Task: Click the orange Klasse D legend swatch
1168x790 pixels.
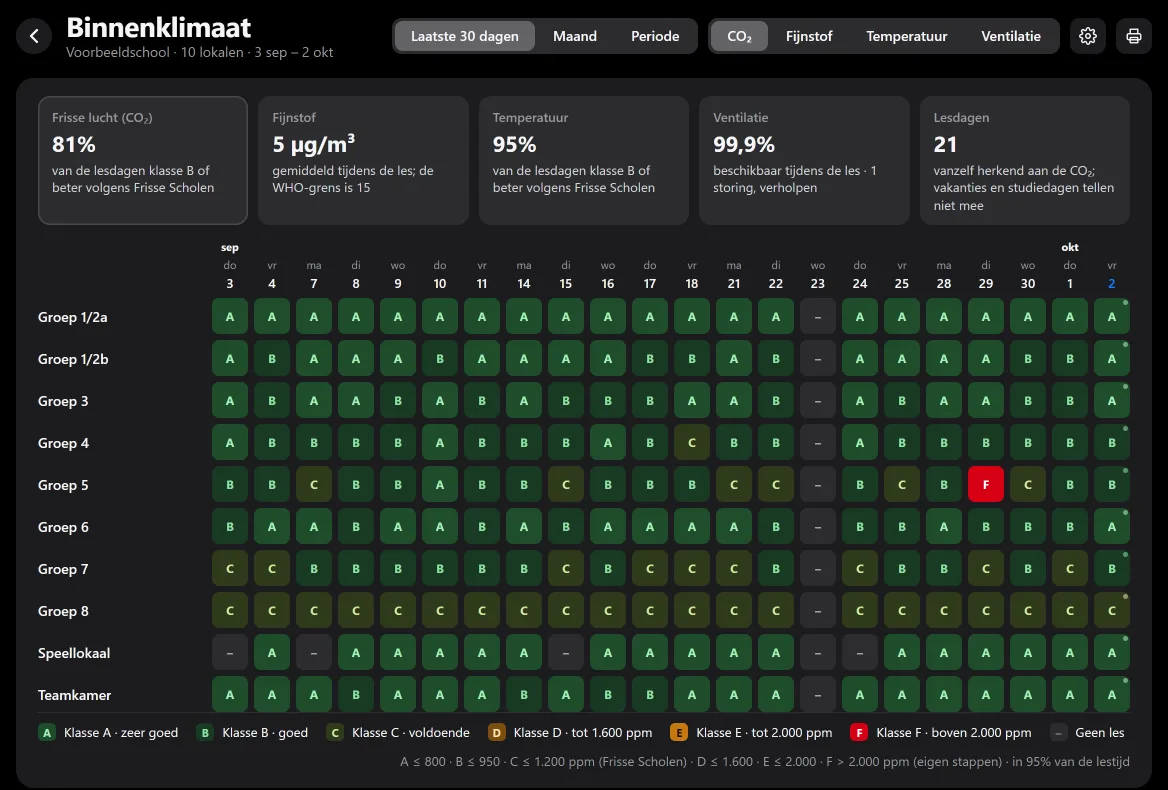Action: pyautogui.click(x=497, y=733)
